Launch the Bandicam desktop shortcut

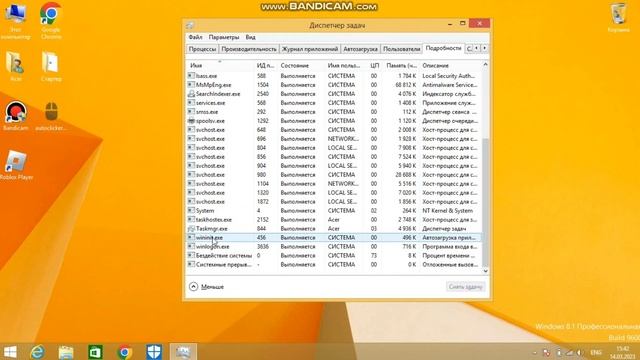coord(16,116)
